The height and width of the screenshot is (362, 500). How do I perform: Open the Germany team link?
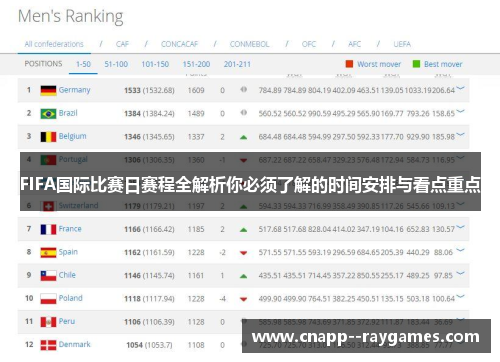click(74, 90)
